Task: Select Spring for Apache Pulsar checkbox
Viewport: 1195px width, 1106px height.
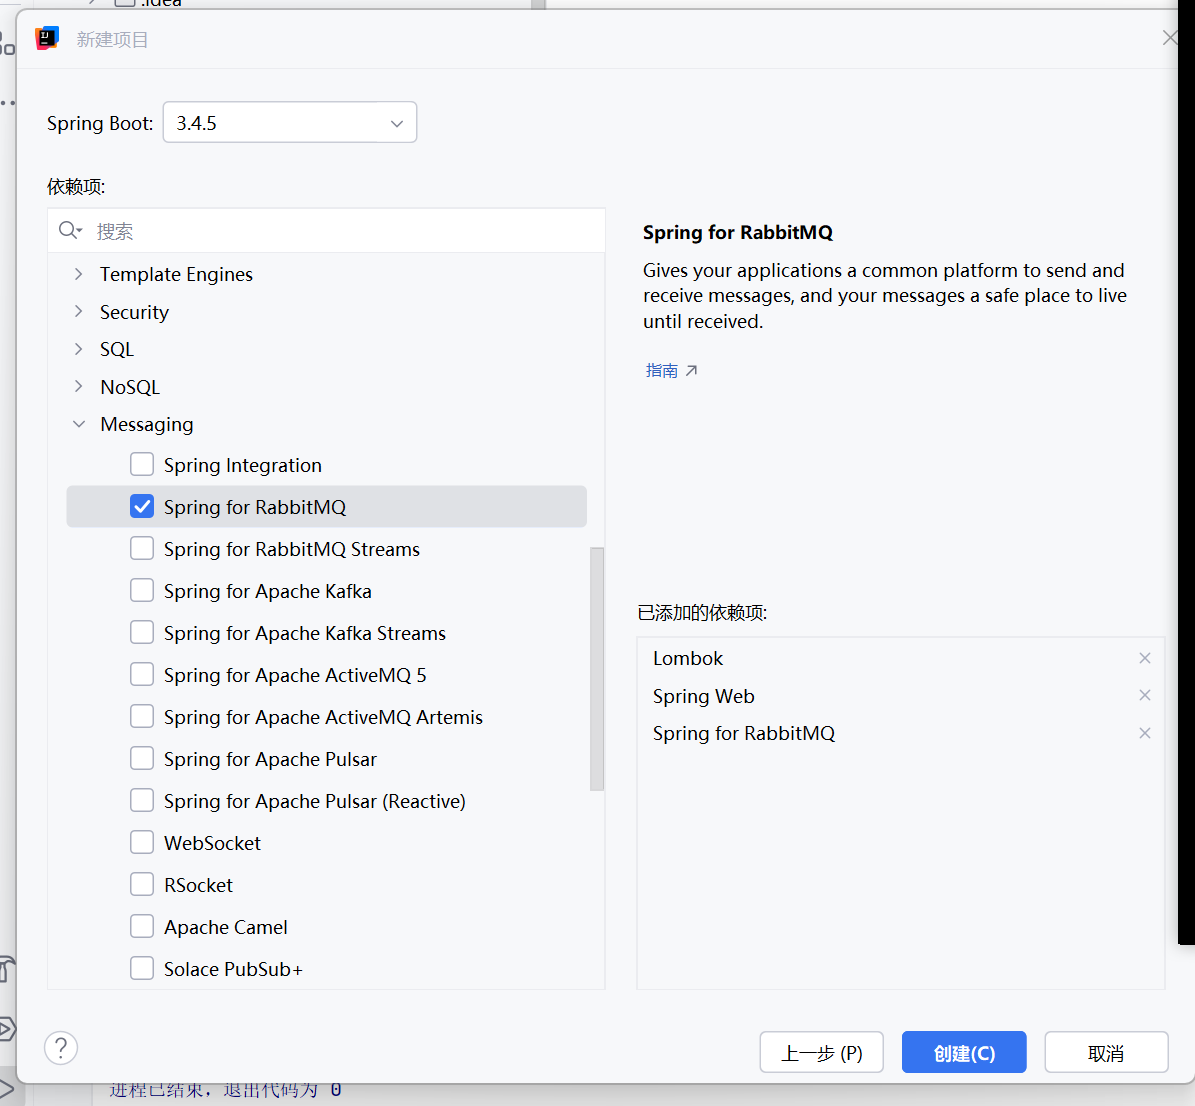Action: [142, 758]
